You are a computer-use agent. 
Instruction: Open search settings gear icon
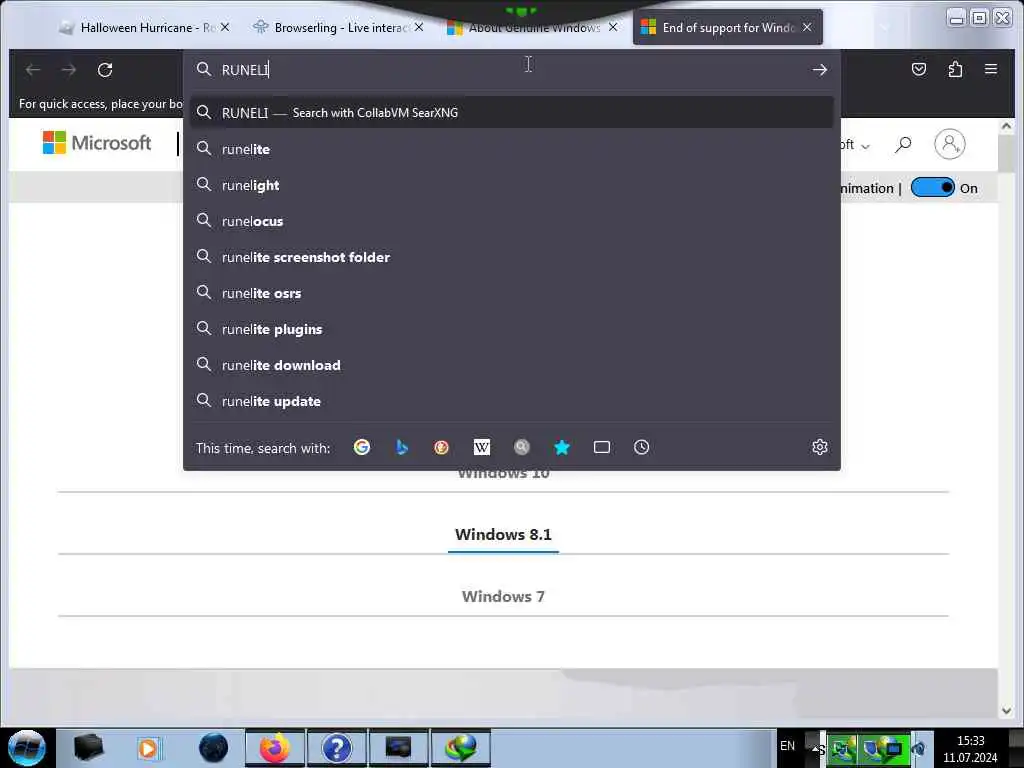click(x=820, y=447)
